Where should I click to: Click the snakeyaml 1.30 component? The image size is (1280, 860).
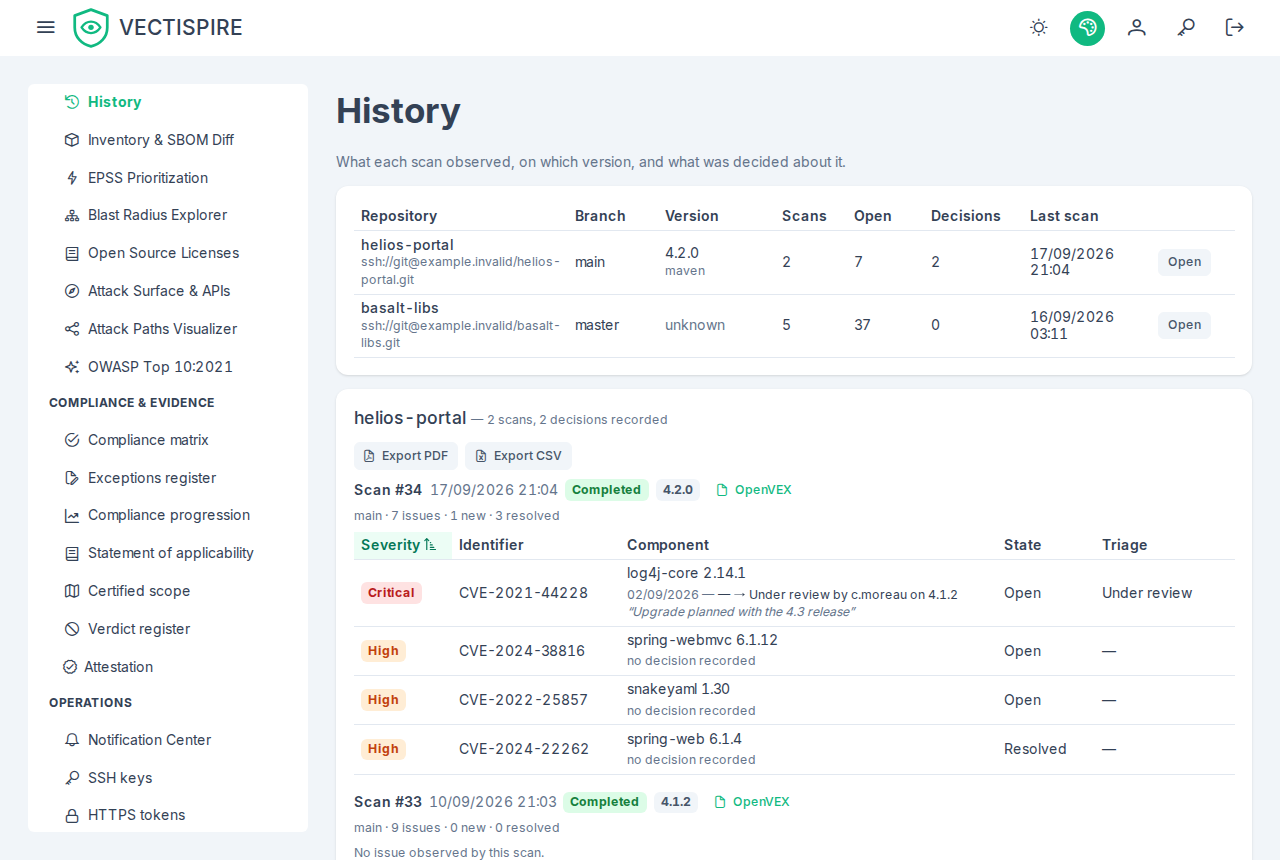click(678, 689)
